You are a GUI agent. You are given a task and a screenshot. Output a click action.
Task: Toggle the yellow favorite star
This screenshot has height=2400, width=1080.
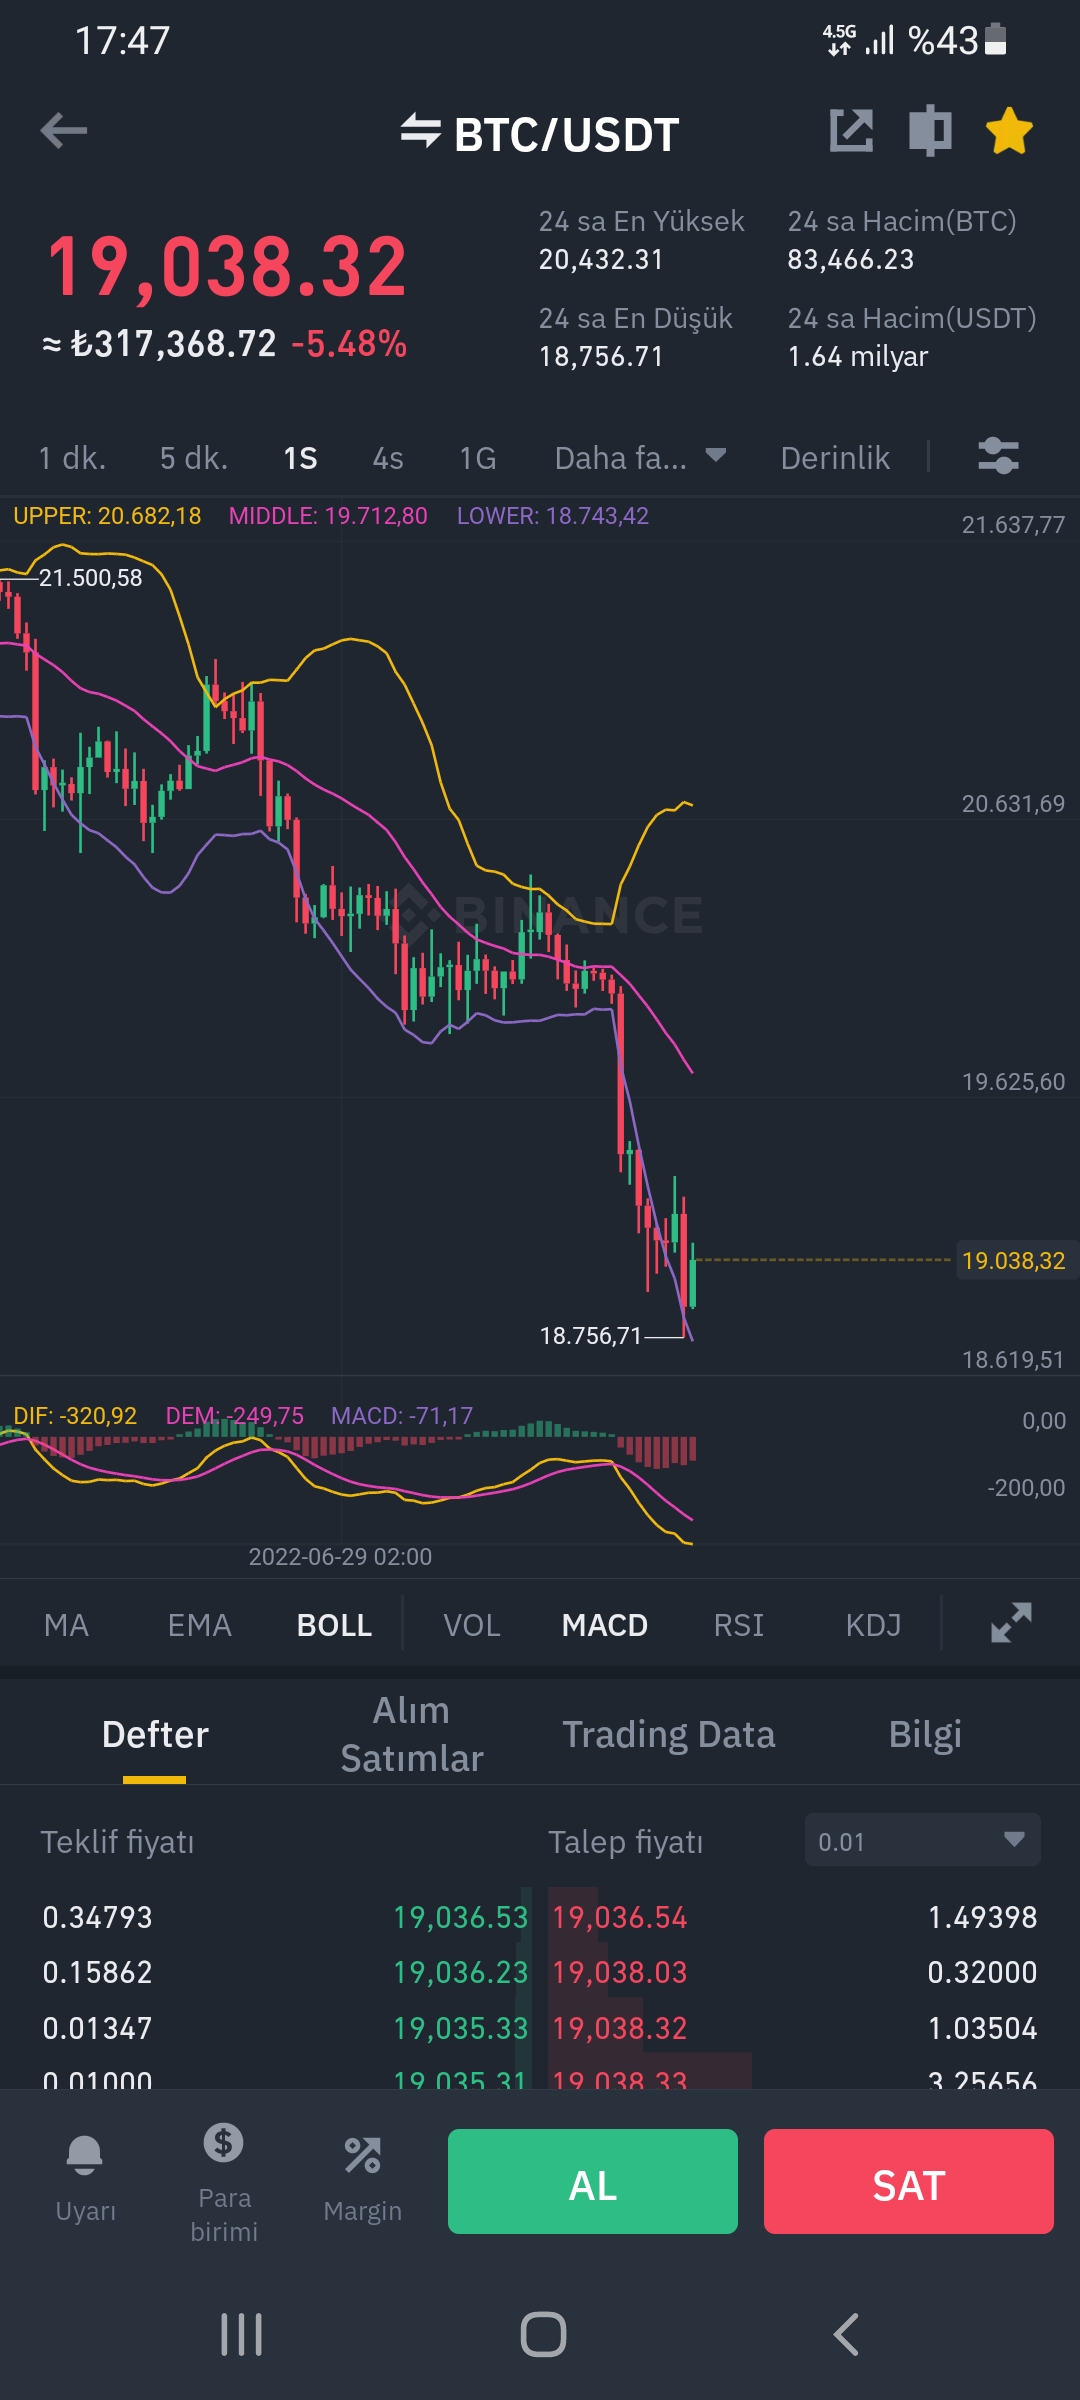[x=1009, y=131]
